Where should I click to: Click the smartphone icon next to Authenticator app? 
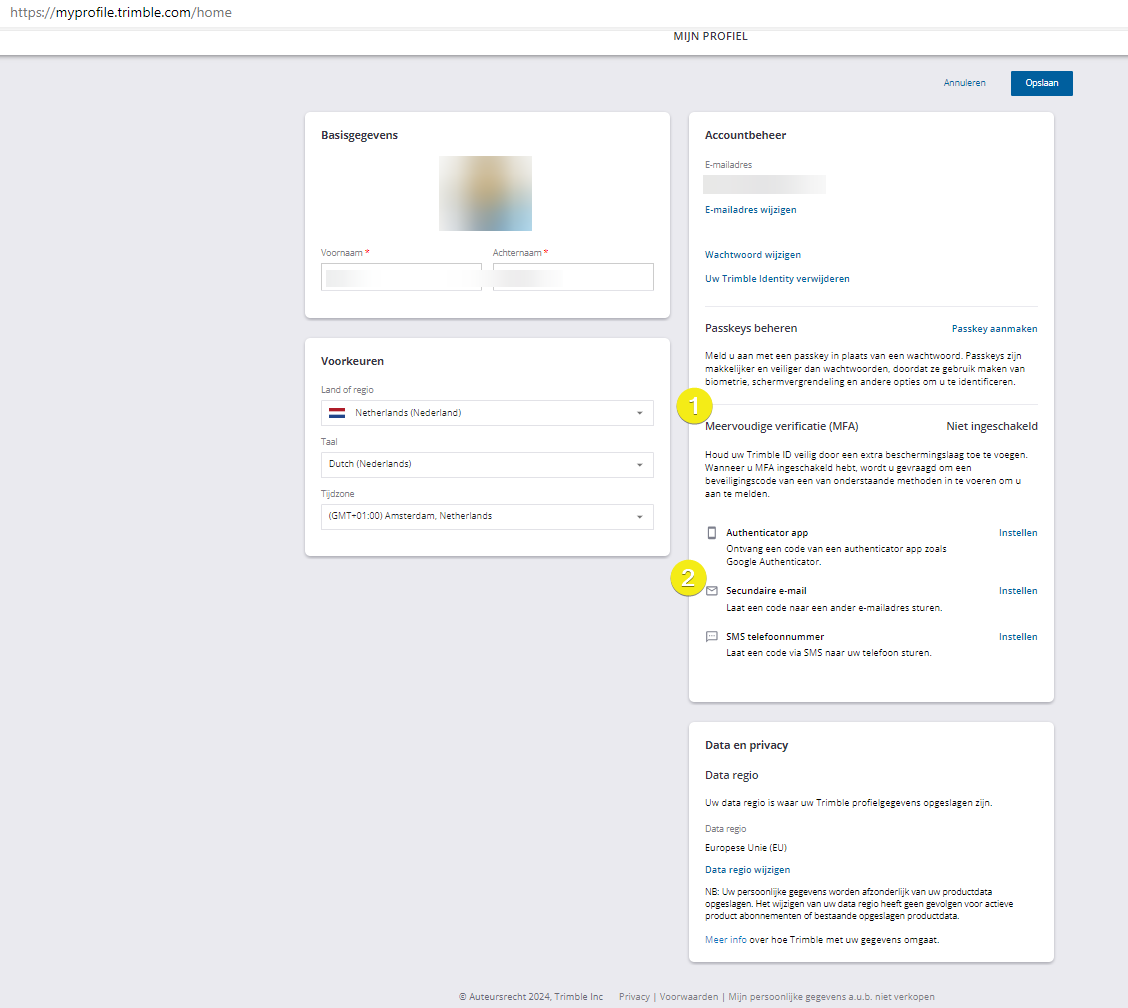coord(712,532)
